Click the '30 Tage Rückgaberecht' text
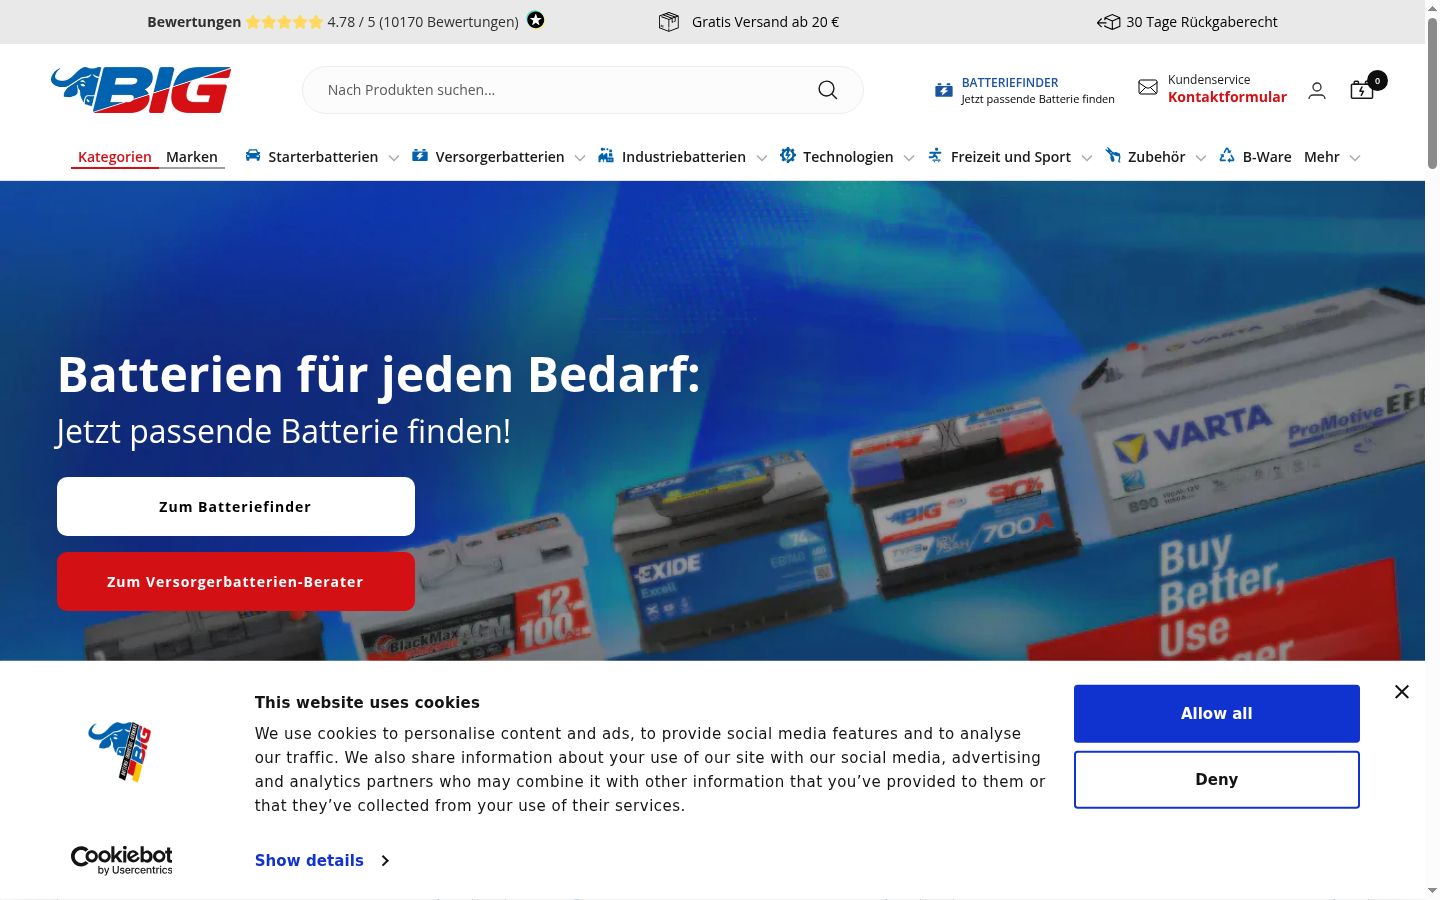The height and width of the screenshot is (900, 1440). (x=1202, y=22)
